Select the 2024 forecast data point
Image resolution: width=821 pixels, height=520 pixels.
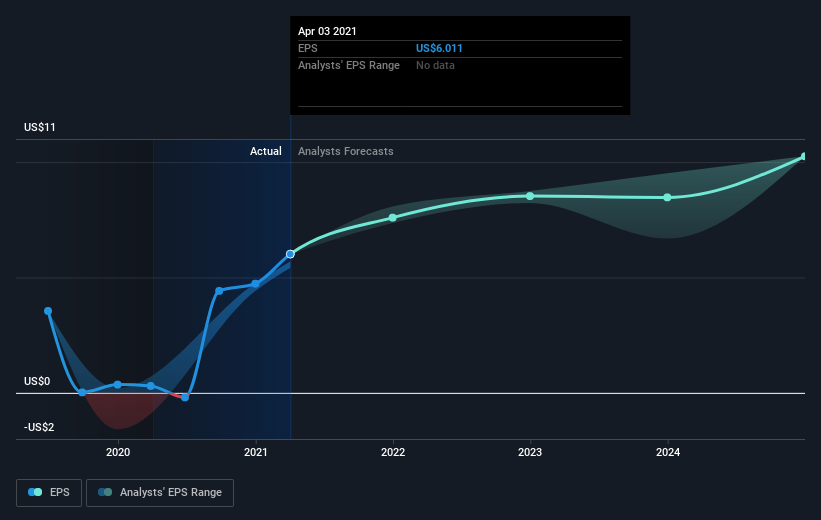[x=667, y=197]
